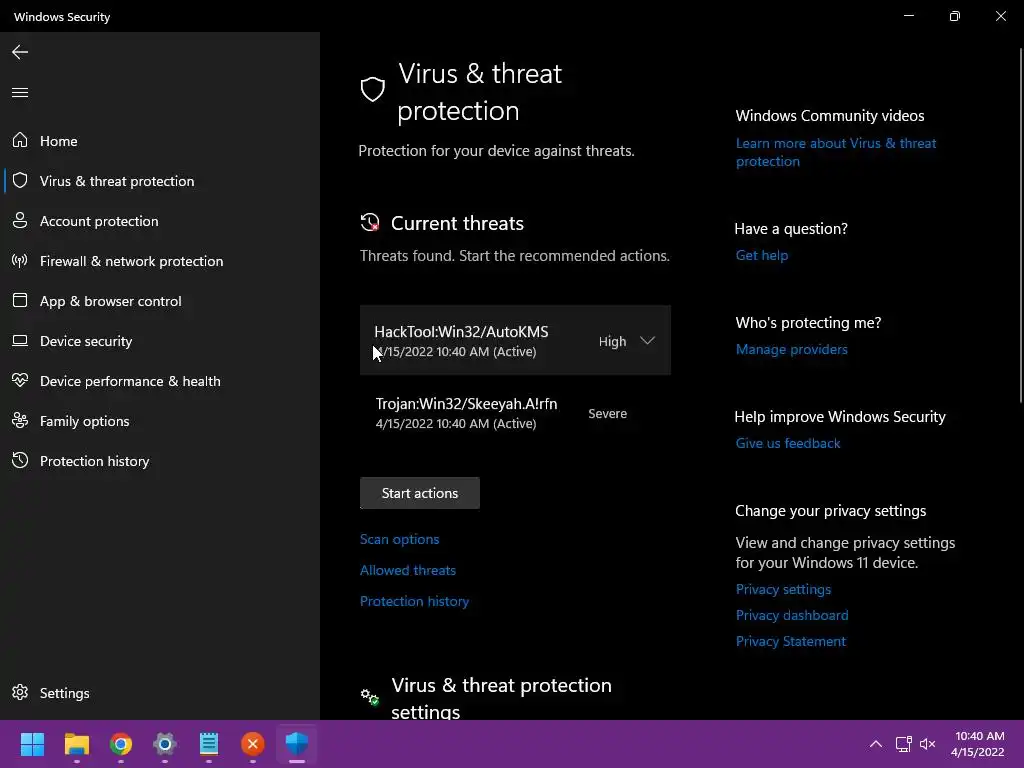Viewport: 1024px width, 768px height.
Task: Click the Family options people icon
Action: click(20, 421)
